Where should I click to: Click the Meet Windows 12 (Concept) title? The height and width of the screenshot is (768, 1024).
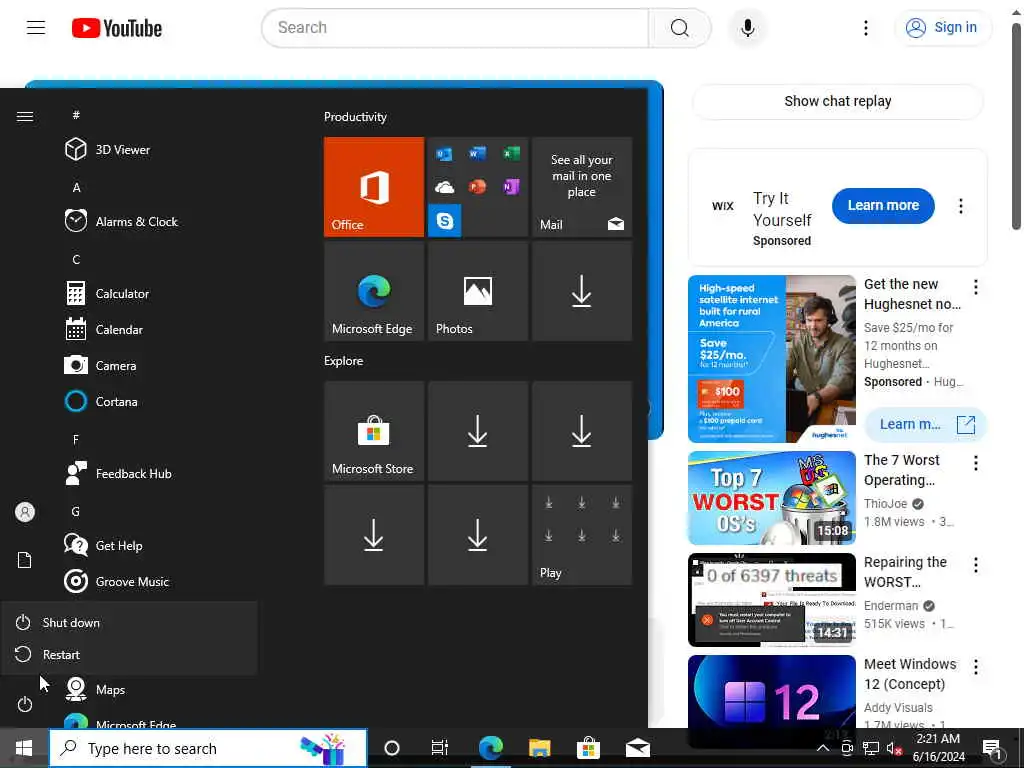click(x=910, y=674)
